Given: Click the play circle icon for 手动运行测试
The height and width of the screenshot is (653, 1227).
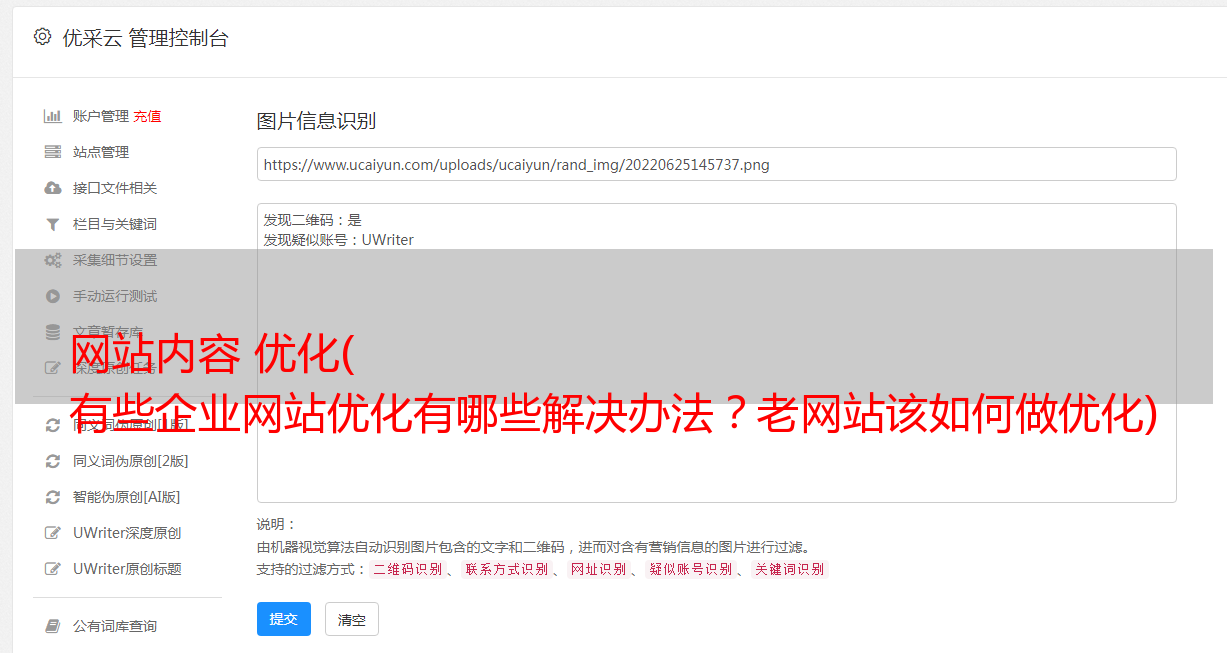Looking at the screenshot, I should 53,296.
